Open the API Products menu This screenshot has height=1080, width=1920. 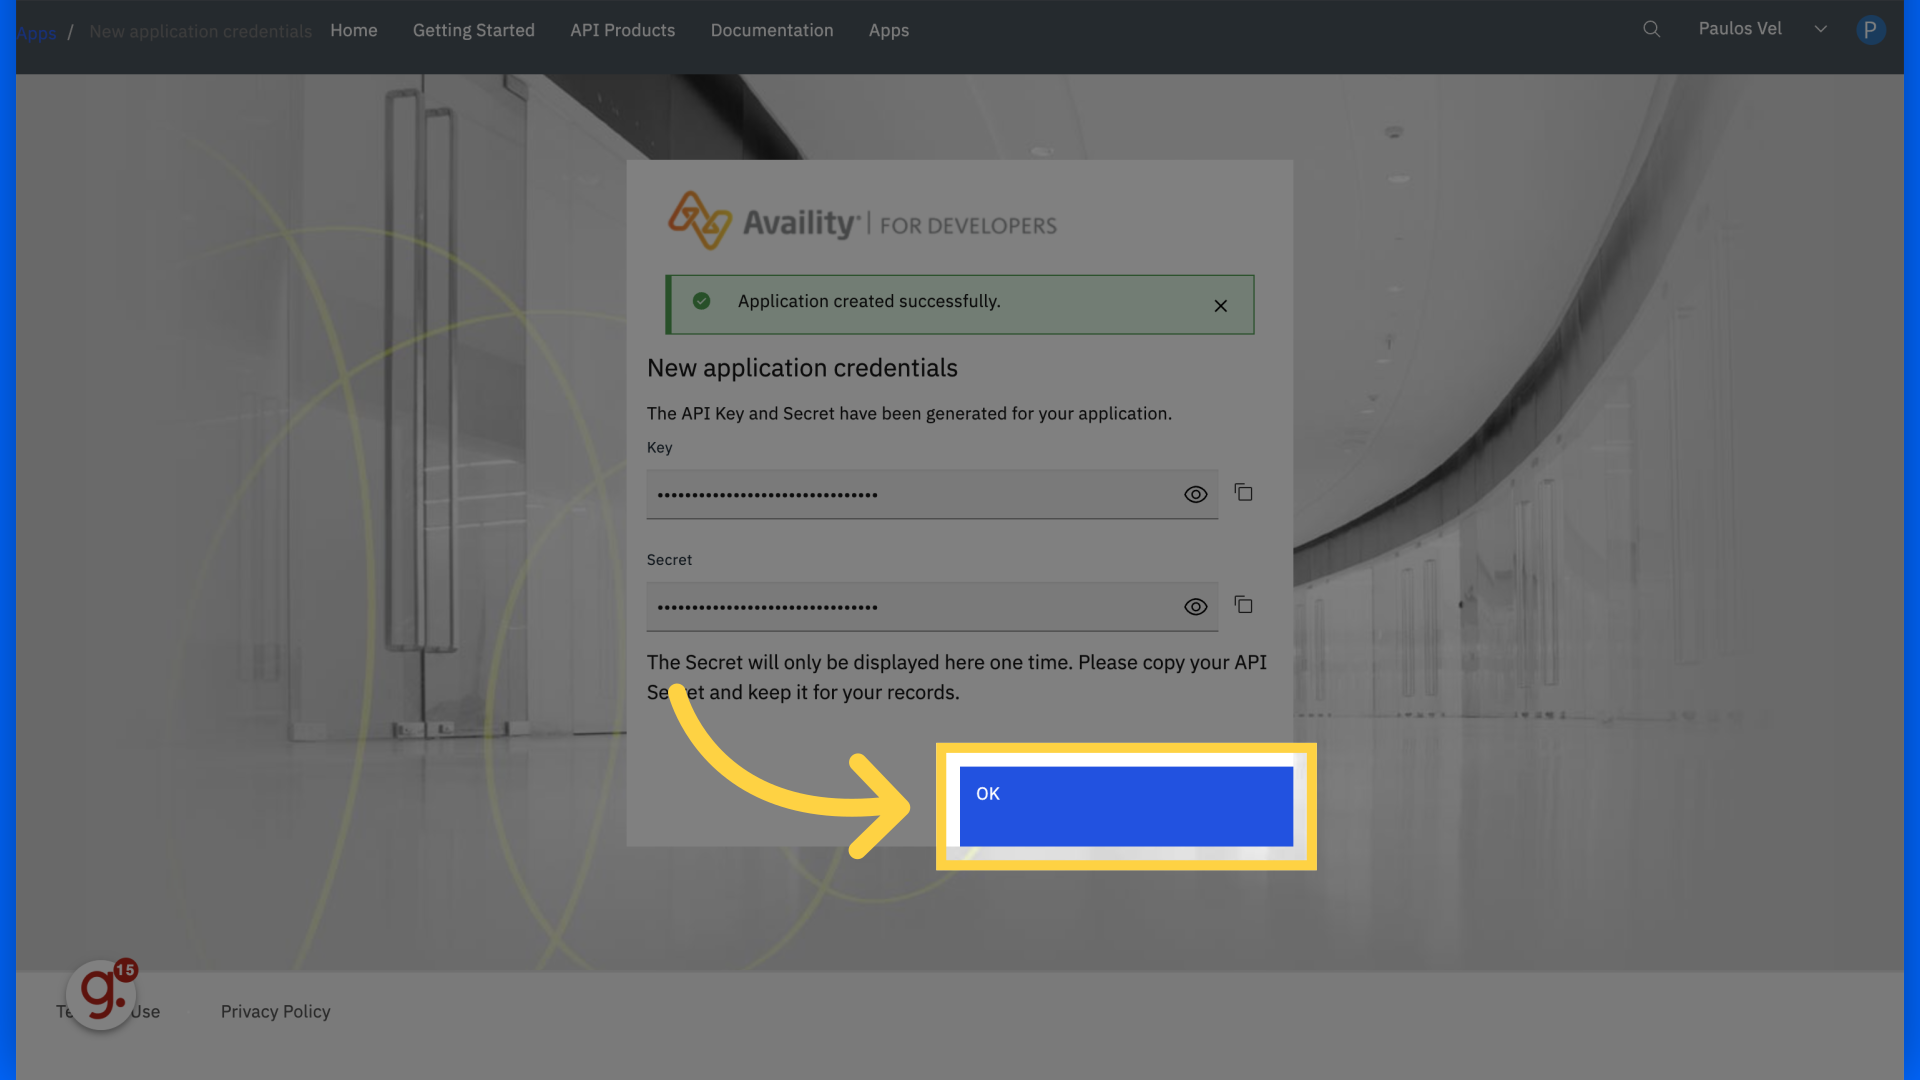[622, 30]
